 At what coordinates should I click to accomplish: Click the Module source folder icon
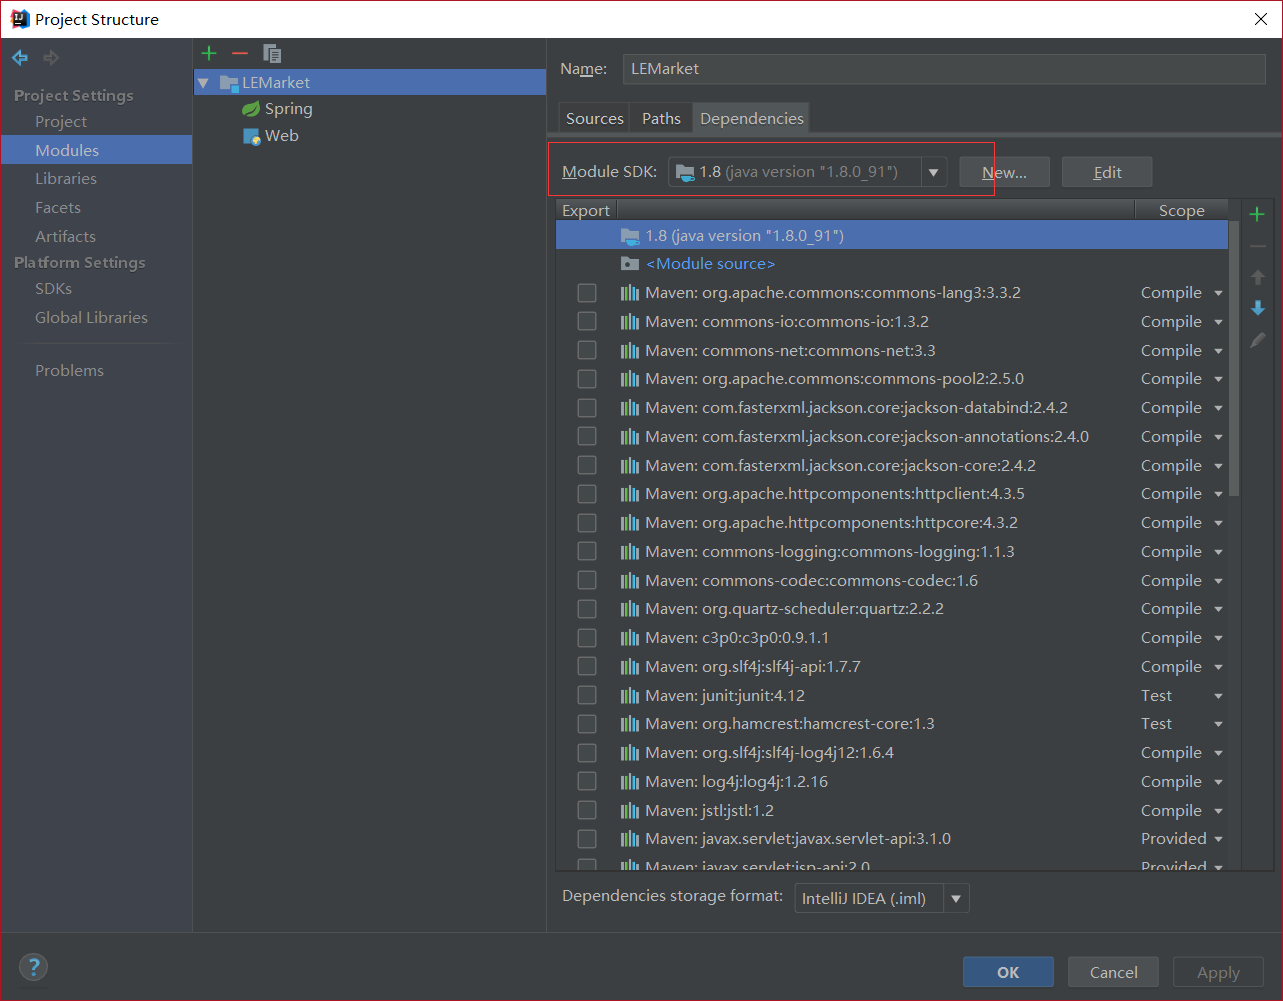pyautogui.click(x=629, y=264)
